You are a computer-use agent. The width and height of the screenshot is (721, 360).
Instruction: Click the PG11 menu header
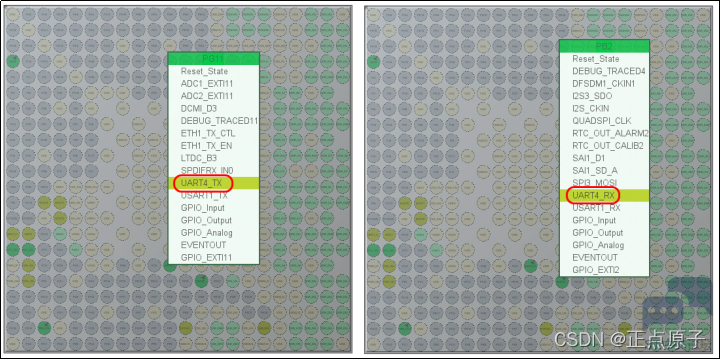point(214,58)
